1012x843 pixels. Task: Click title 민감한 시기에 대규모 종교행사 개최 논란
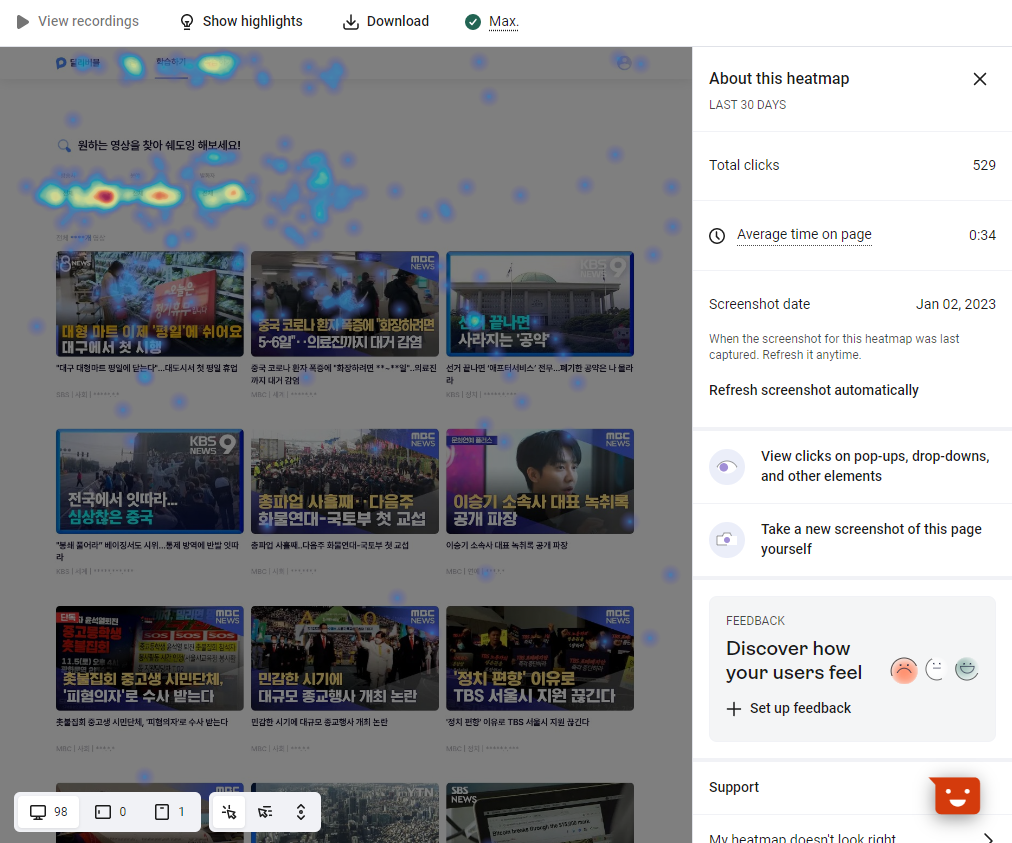coord(319,722)
